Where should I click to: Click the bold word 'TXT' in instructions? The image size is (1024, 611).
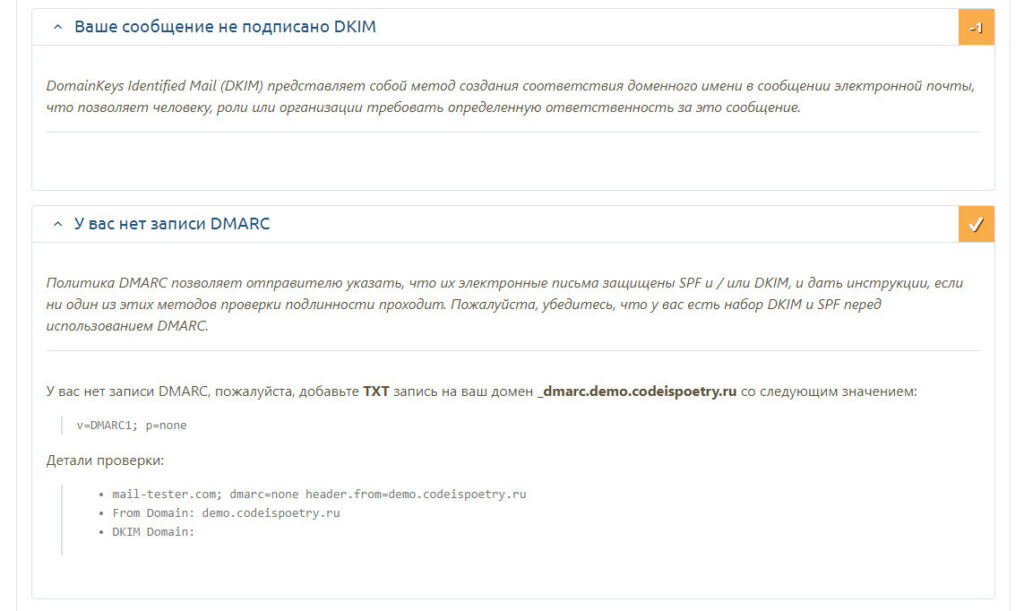tap(376, 391)
